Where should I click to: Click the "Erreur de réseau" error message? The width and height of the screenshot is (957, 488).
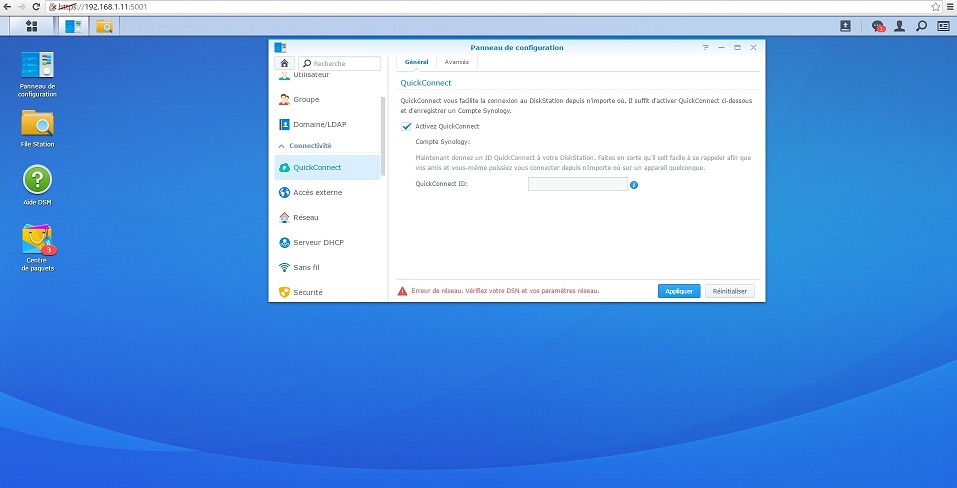point(505,291)
